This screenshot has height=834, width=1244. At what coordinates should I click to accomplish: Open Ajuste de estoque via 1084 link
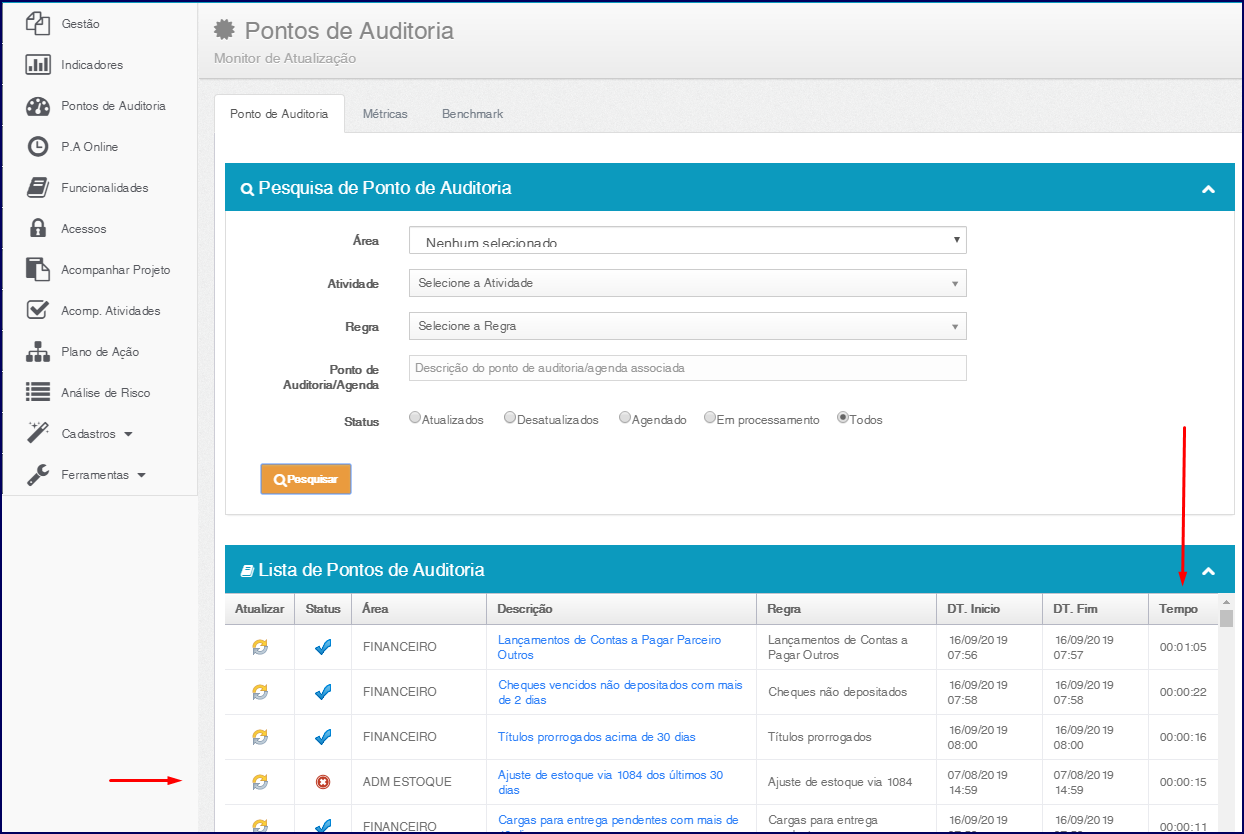click(x=610, y=782)
